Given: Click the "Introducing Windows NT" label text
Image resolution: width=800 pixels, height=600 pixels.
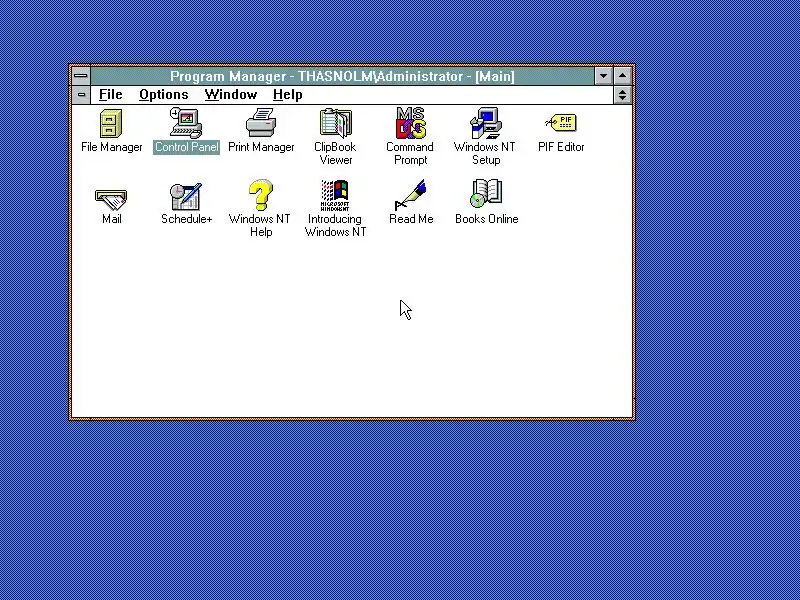Looking at the screenshot, I should 335,225.
